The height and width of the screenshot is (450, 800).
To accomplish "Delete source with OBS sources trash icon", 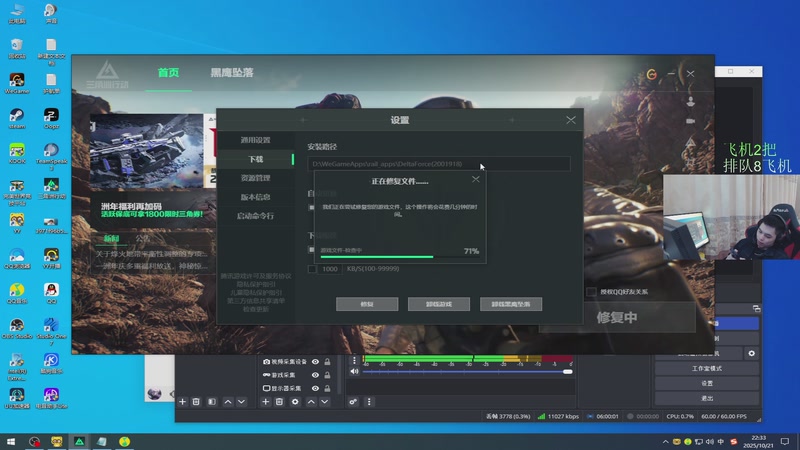I will tap(279, 402).
